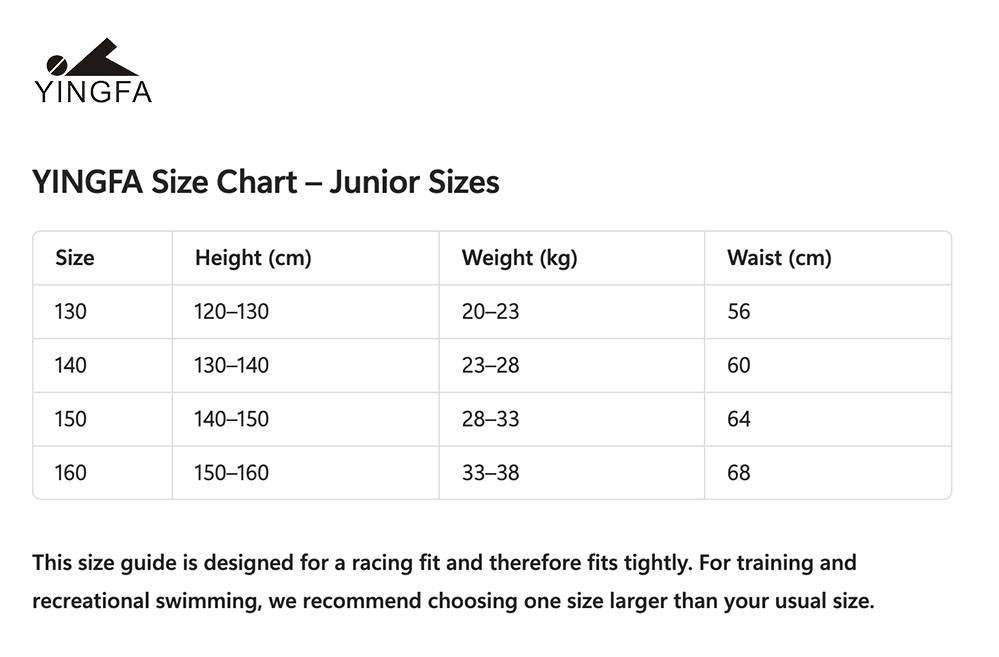Click the racing fit note paragraph
This screenshot has width=999, height=657.
pyautogui.click(x=453, y=582)
